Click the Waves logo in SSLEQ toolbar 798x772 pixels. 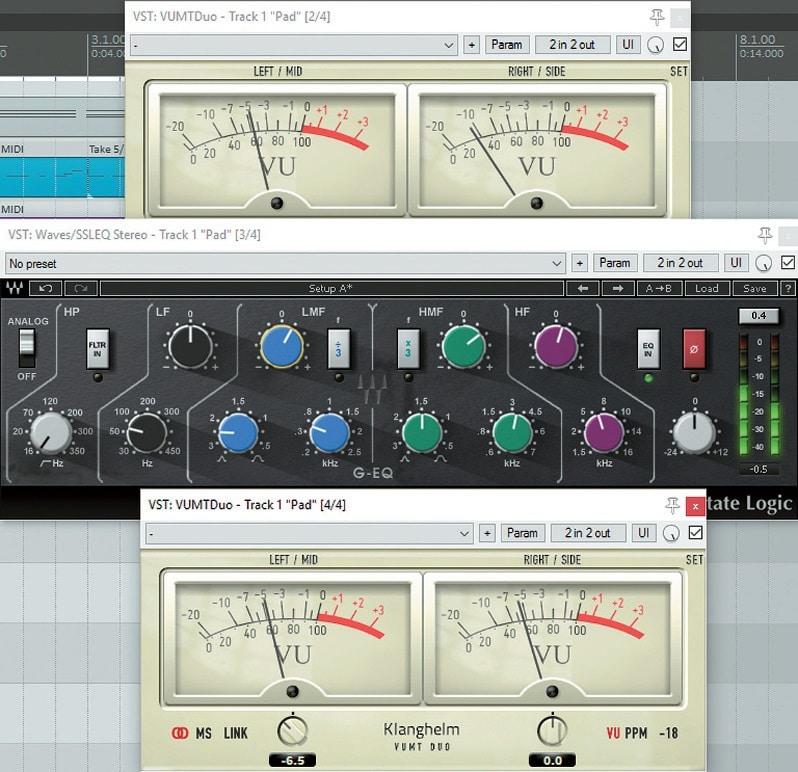14,289
